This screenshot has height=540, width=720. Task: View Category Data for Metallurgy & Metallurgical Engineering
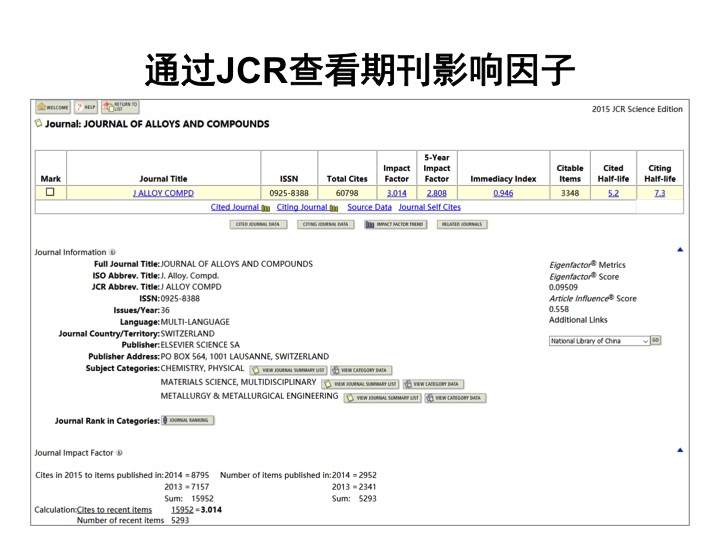pyautogui.click(x=456, y=398)
